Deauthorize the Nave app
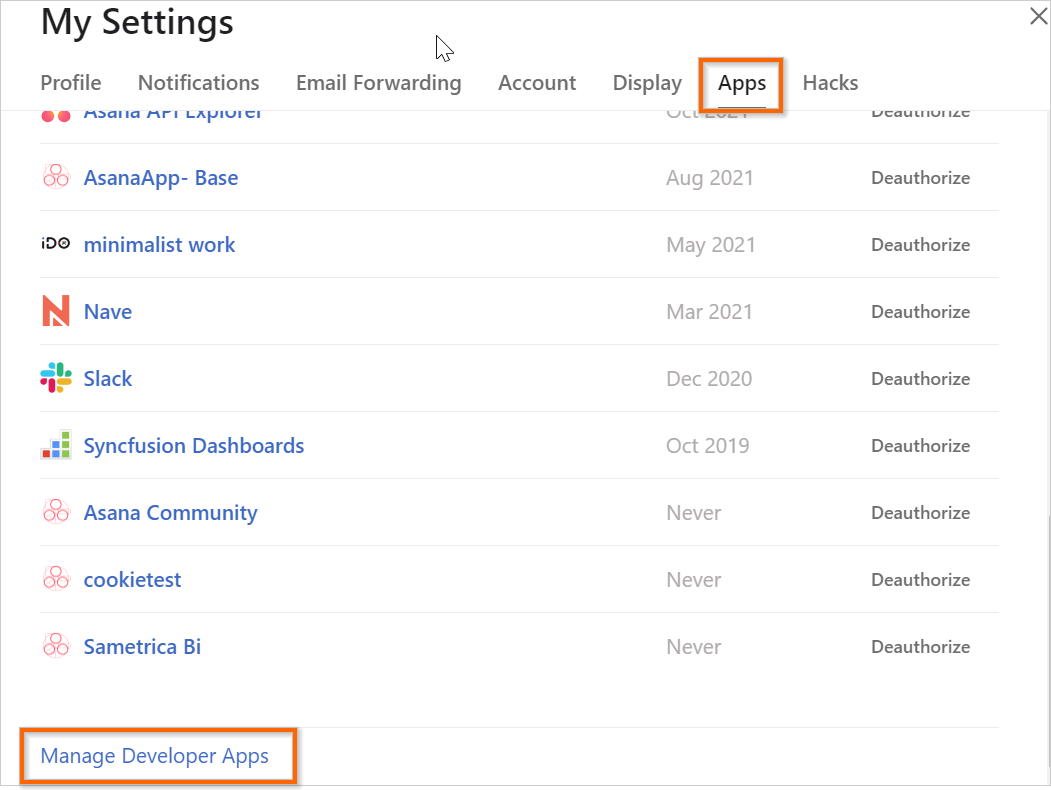Viewport: 1051px width, 790px height. (x=920, y=312)
